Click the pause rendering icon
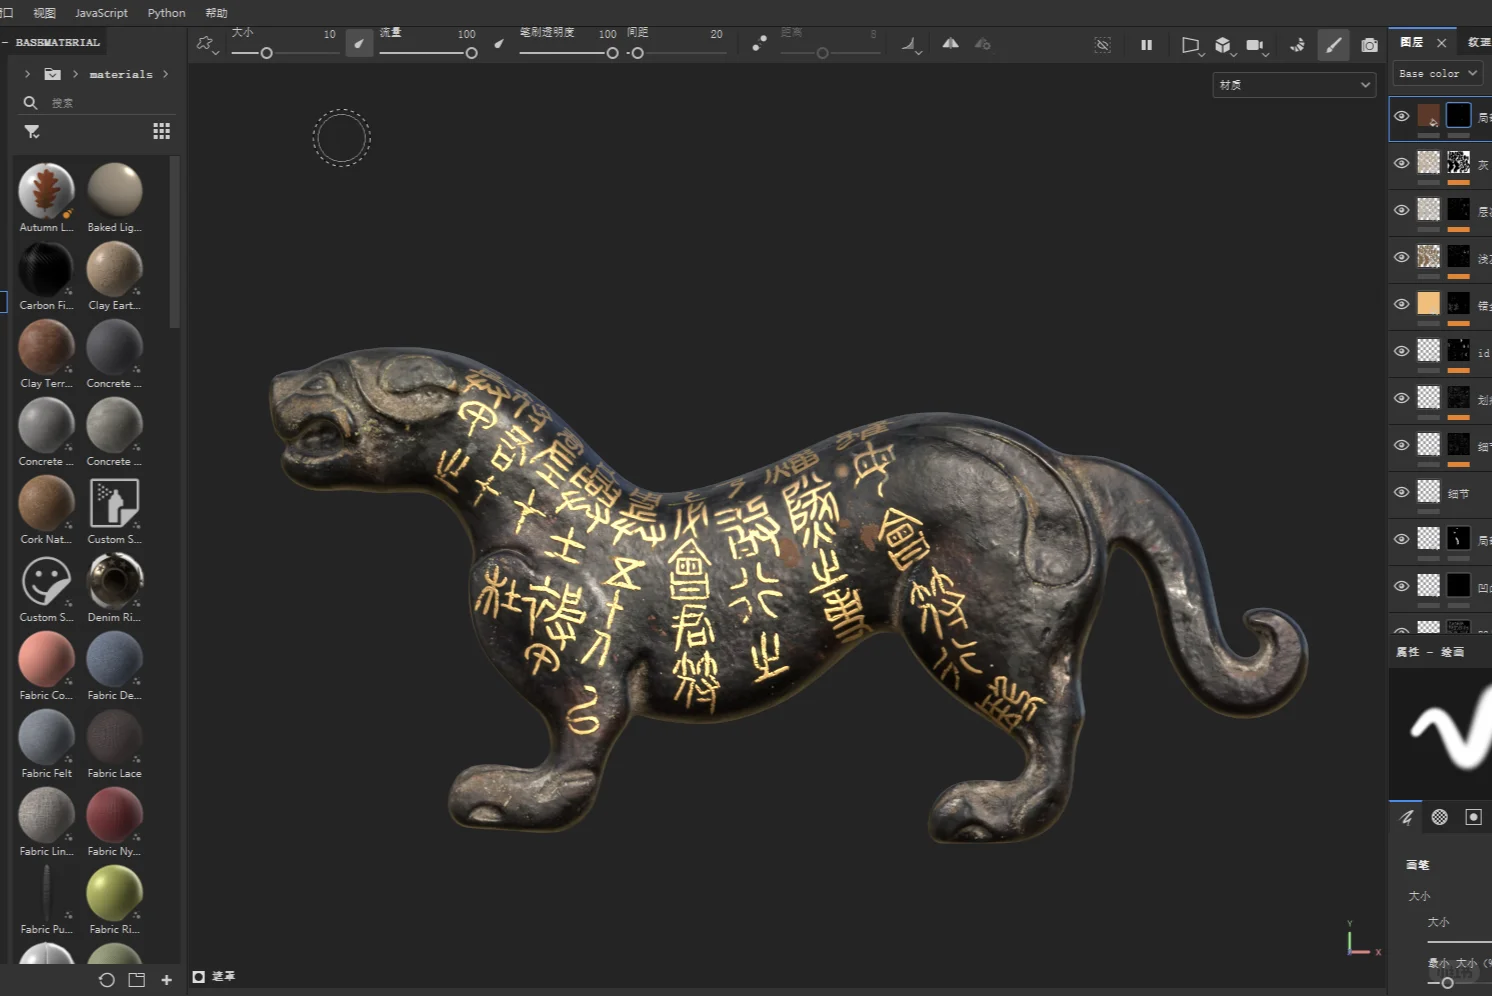This screenshot has height=996, width=1492. click(1146, 45)
